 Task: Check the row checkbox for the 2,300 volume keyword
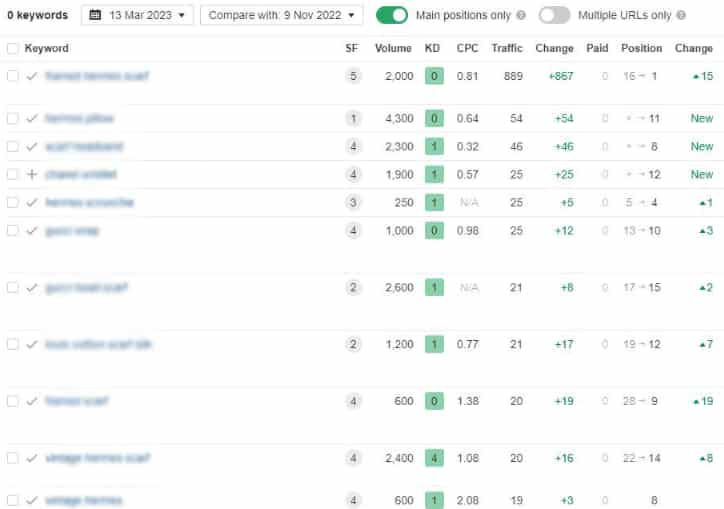pyautogui.click(x=13, y=146)
